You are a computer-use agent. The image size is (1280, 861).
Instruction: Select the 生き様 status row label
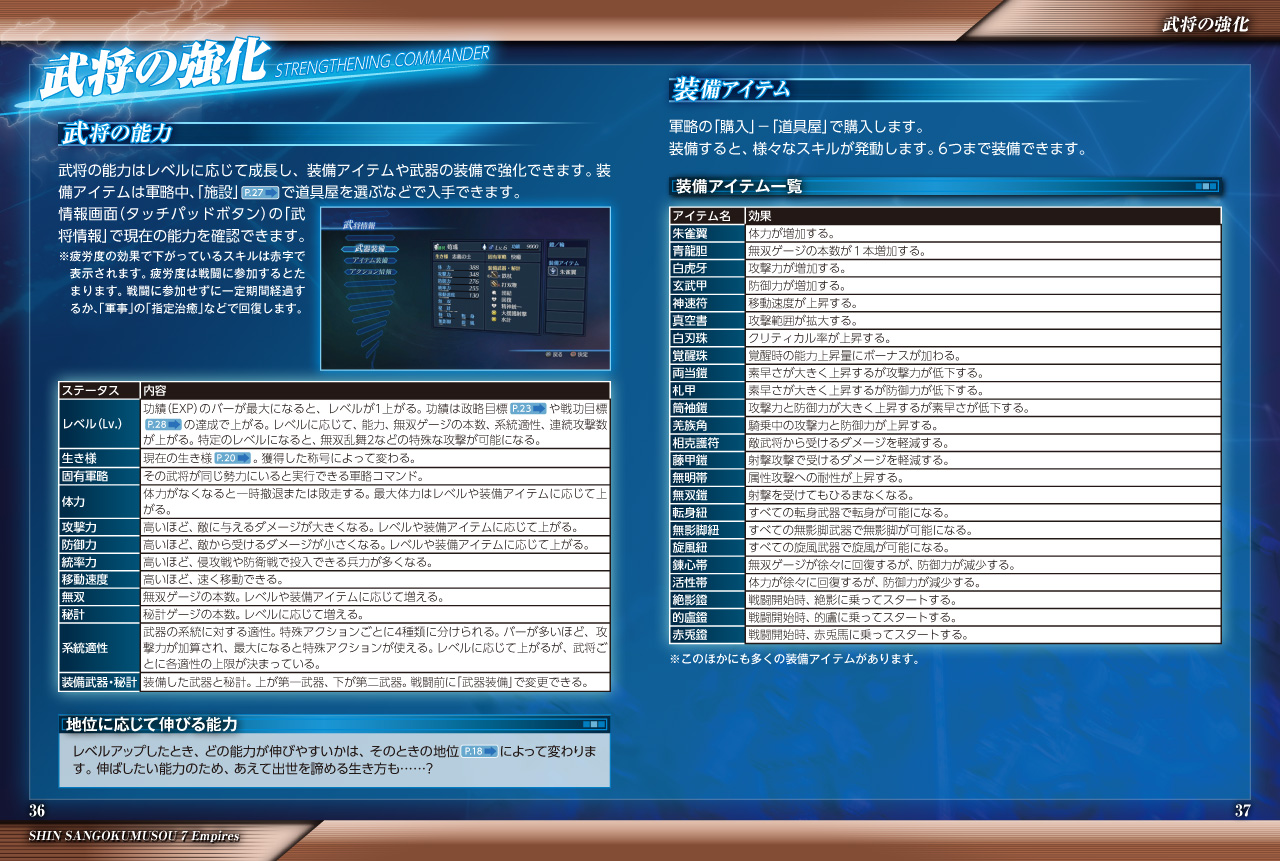point(99,458)
